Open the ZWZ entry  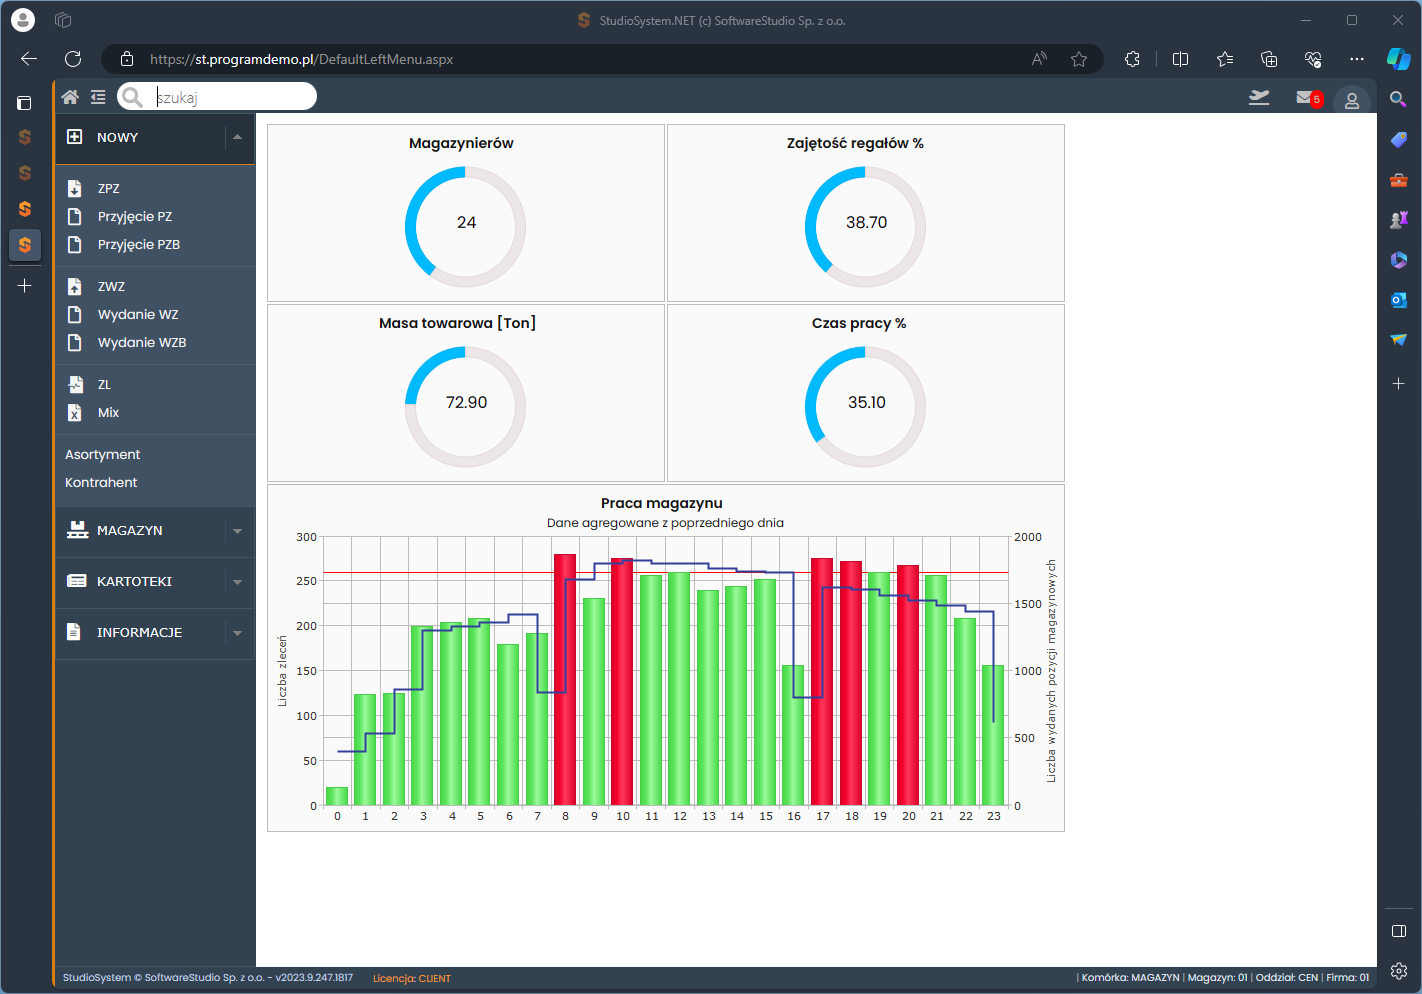[x=111, y=286]
